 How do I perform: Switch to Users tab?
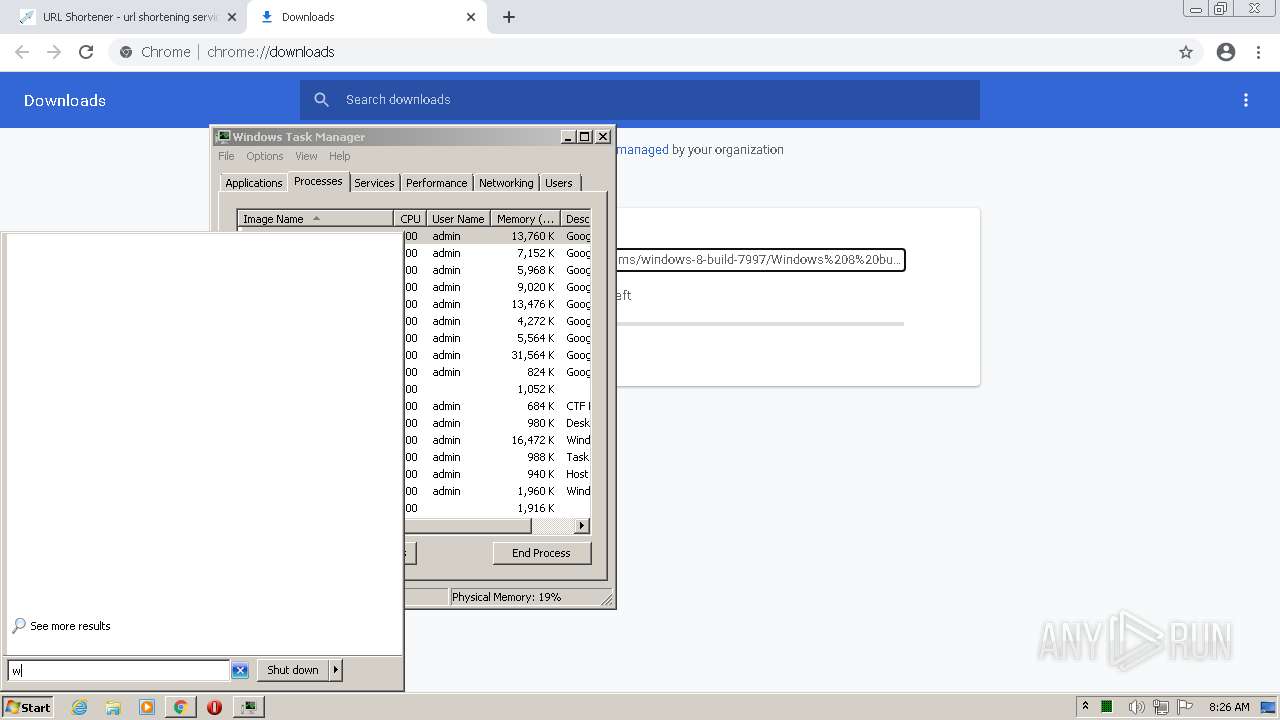tap(559, 183)
